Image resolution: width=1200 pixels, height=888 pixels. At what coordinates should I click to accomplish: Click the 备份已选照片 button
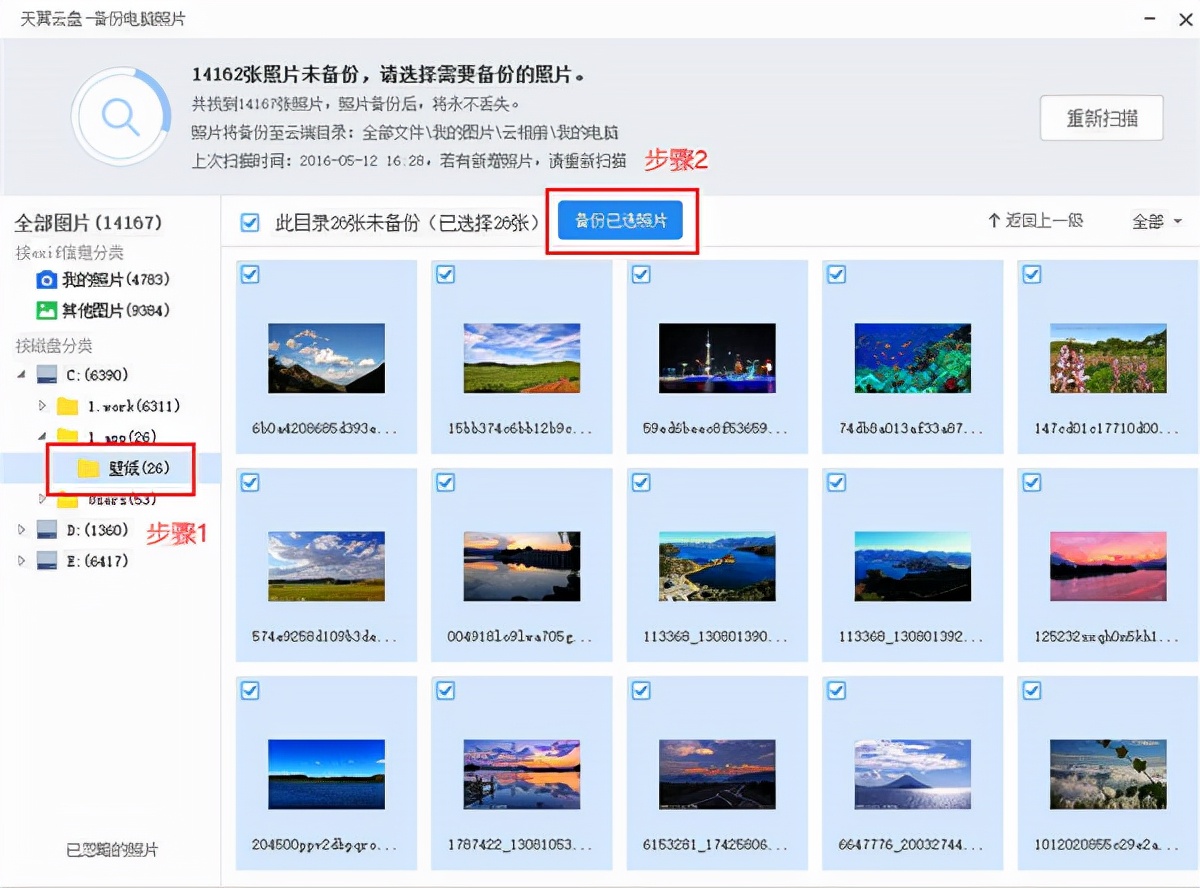[x=622, y=221]
